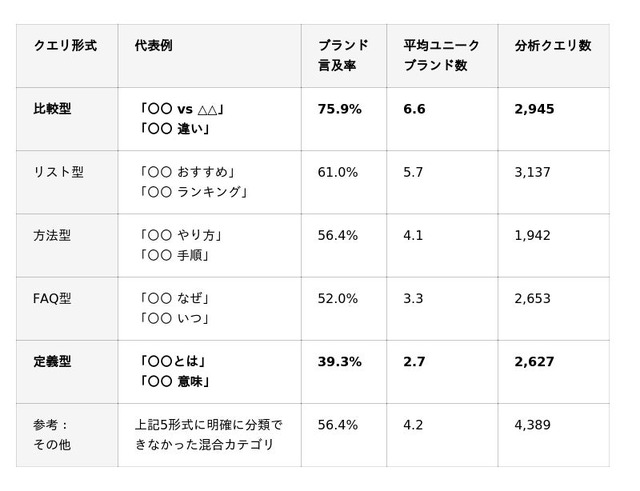Viewport: 640px width, 491px height.
Task: Click the 分析クエリ数 column header
Action: tap(553, 45)
